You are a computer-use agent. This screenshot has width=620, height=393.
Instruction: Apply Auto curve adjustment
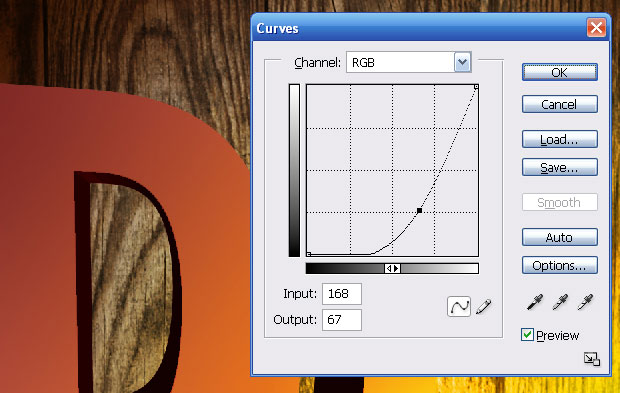pos(560,237)
